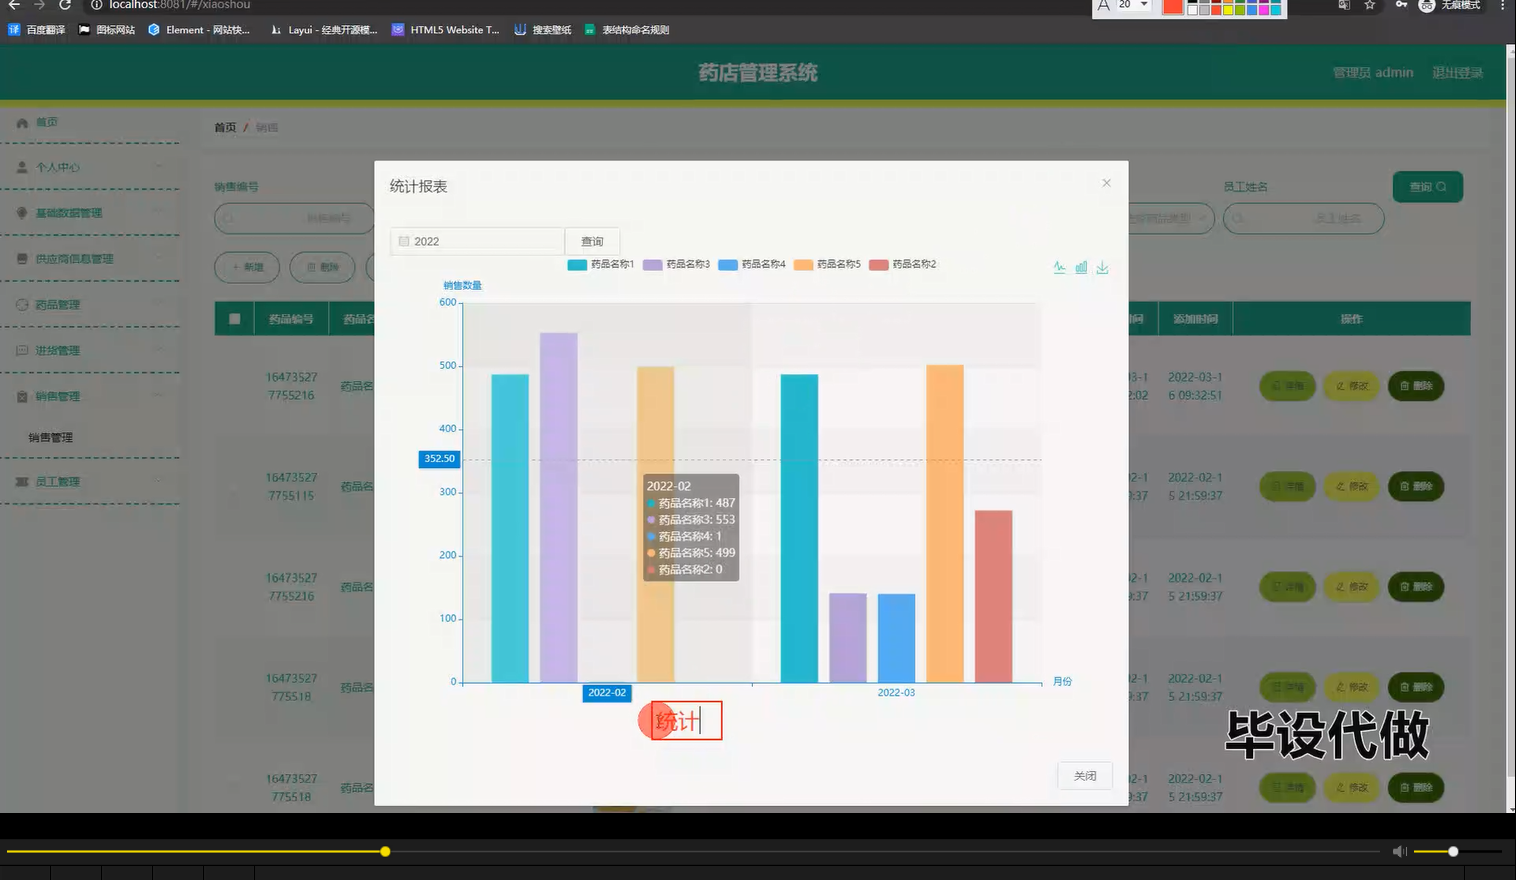Tick the table header select-all checkbox
This screenshot has height=880, width=1516.
234,319
